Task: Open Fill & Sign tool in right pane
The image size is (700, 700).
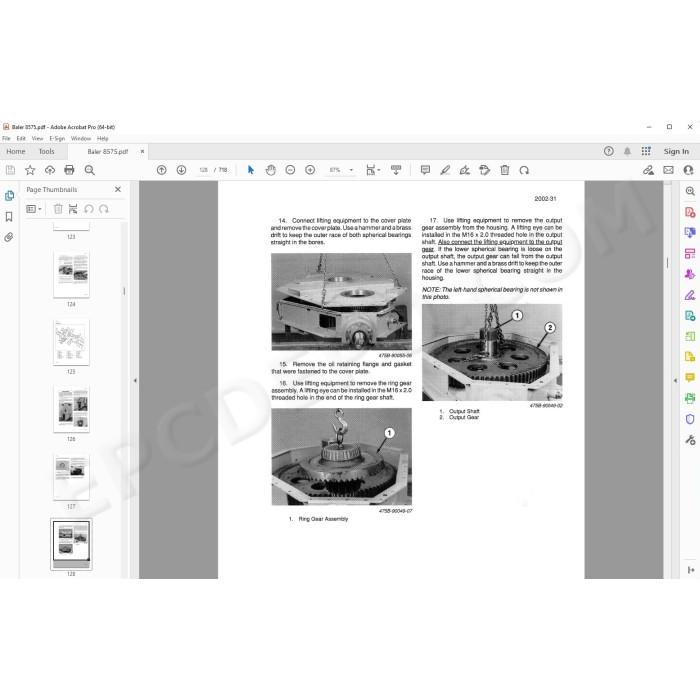Action: [690, 295]
